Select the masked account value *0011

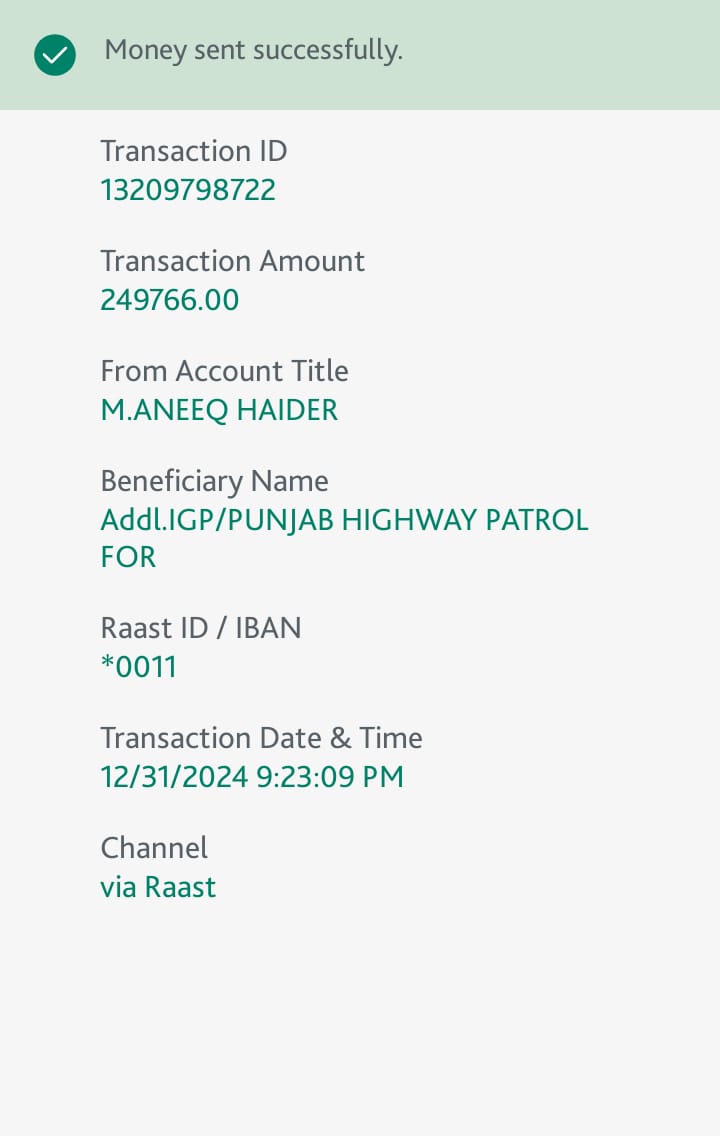click(x=139, y=667)
